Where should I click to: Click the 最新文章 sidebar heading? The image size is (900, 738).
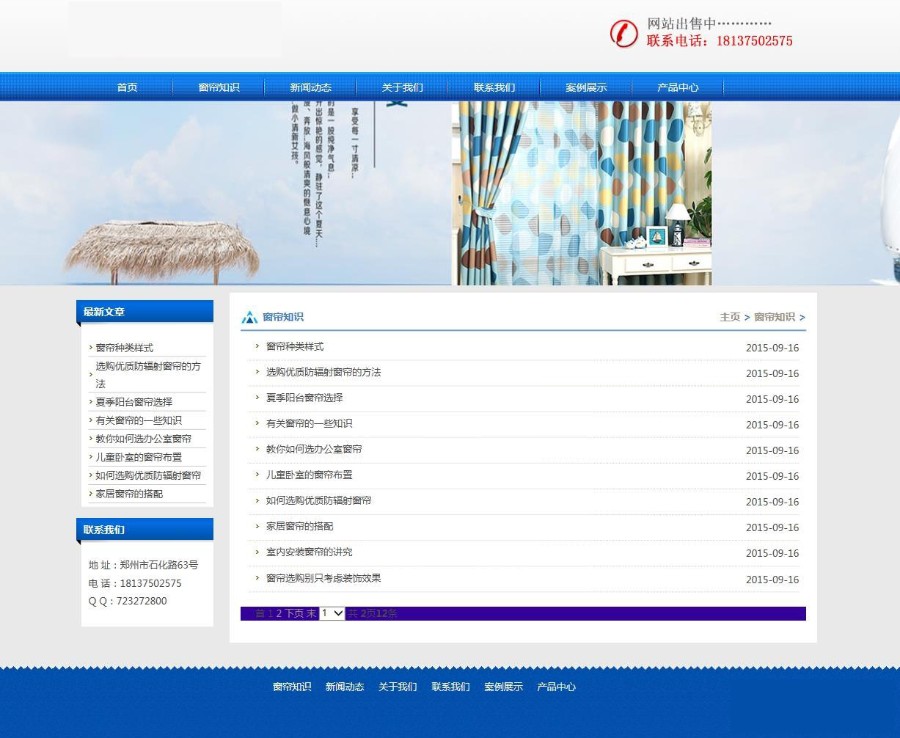coord(104,312)
